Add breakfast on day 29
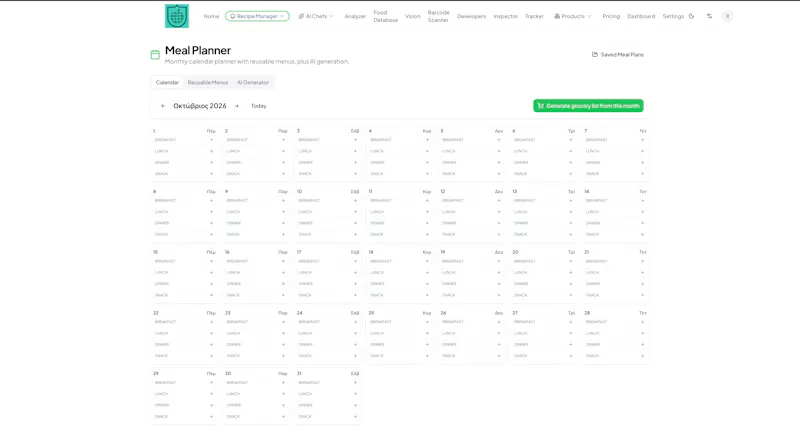The width and height of the screenshot is (800, 446). tap(212, 383)
